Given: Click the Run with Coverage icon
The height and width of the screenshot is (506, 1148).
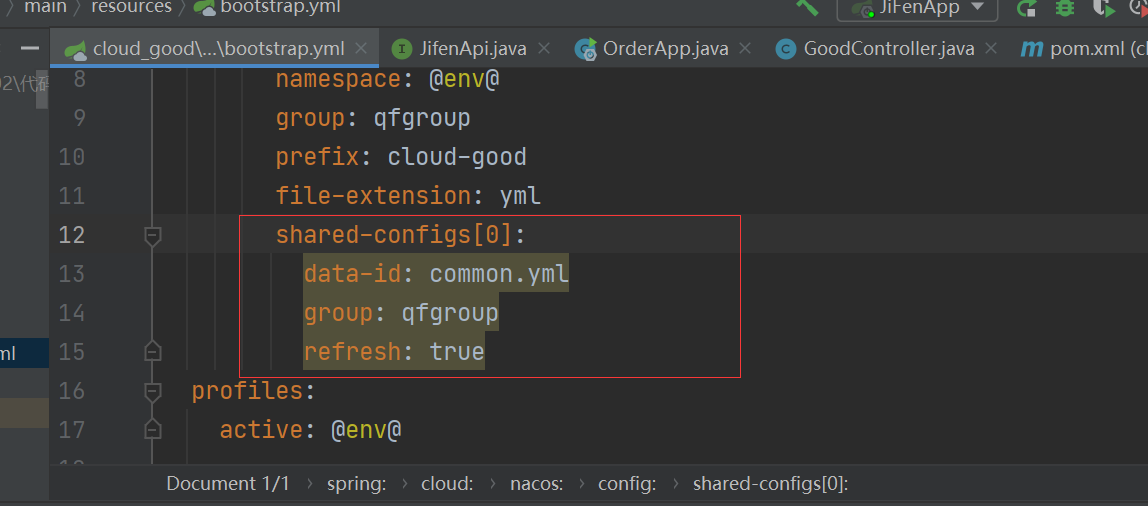Looking at the screenshot, I should 1102,8.
